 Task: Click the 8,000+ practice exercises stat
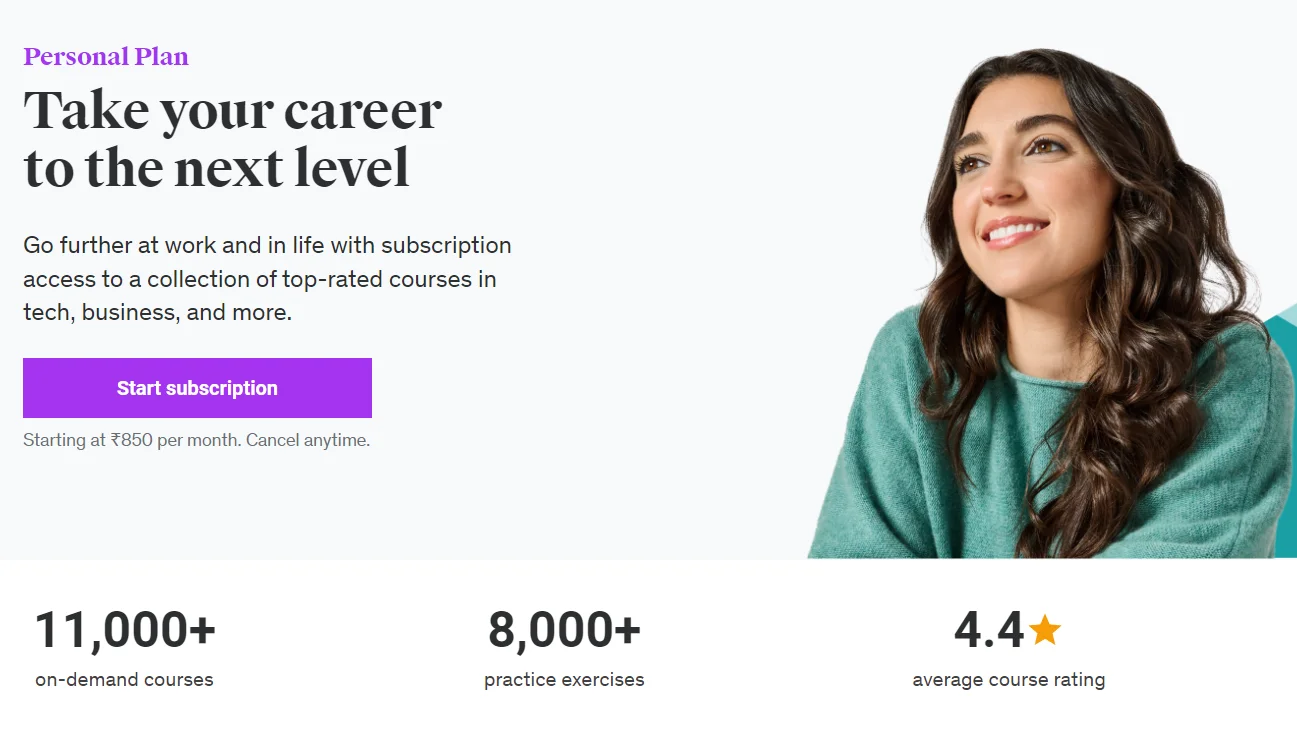pos(563,628)
